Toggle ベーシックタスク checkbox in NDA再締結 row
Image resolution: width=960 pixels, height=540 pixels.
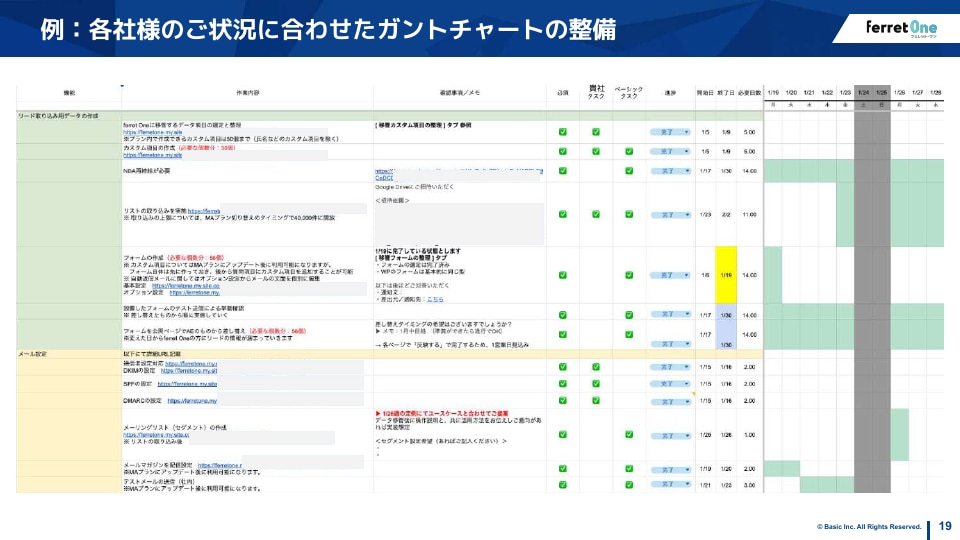click(x=629, y=171)
